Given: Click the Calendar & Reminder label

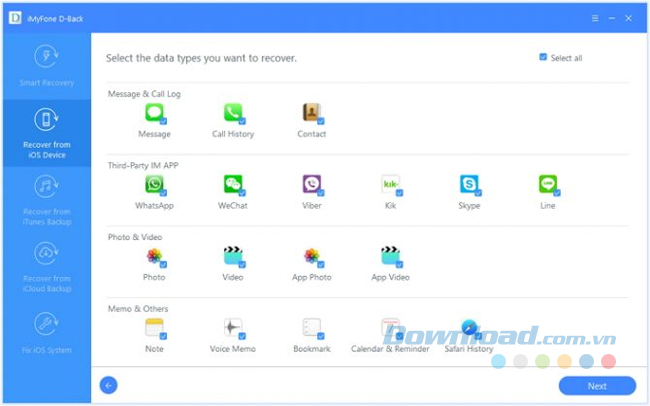Looking at the screenshot, I should point(390,349).
